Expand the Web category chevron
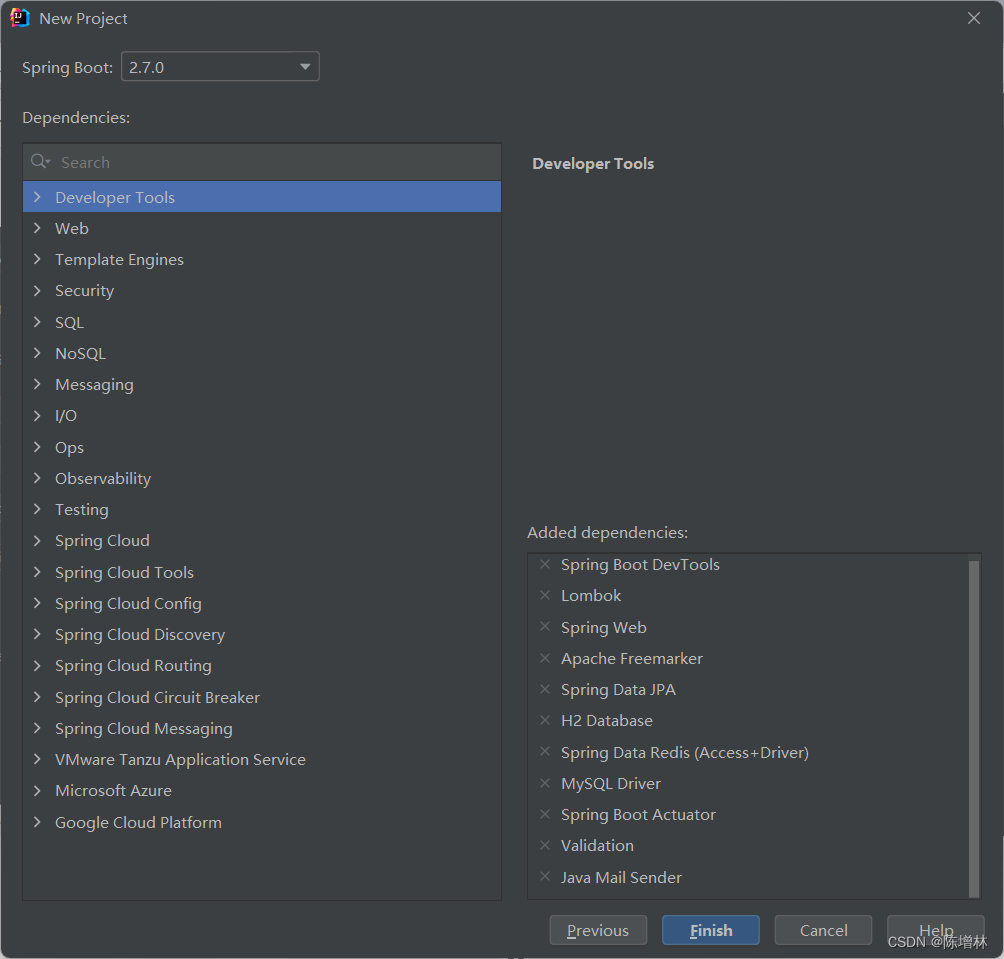1004x959 pixels. [x=37, y=228]
